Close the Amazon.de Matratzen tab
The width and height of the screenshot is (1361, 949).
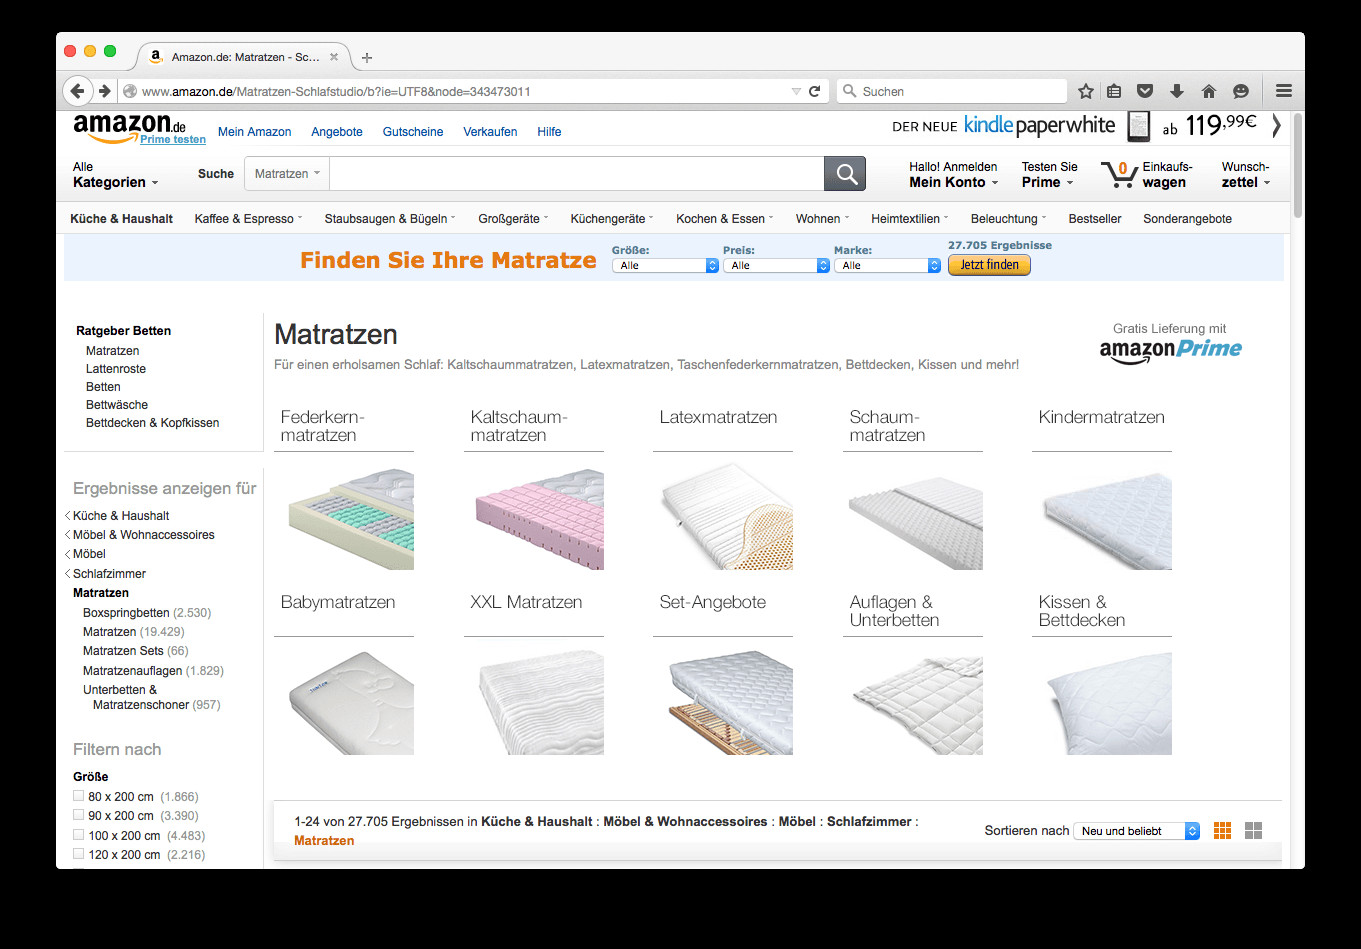[334, 57]
